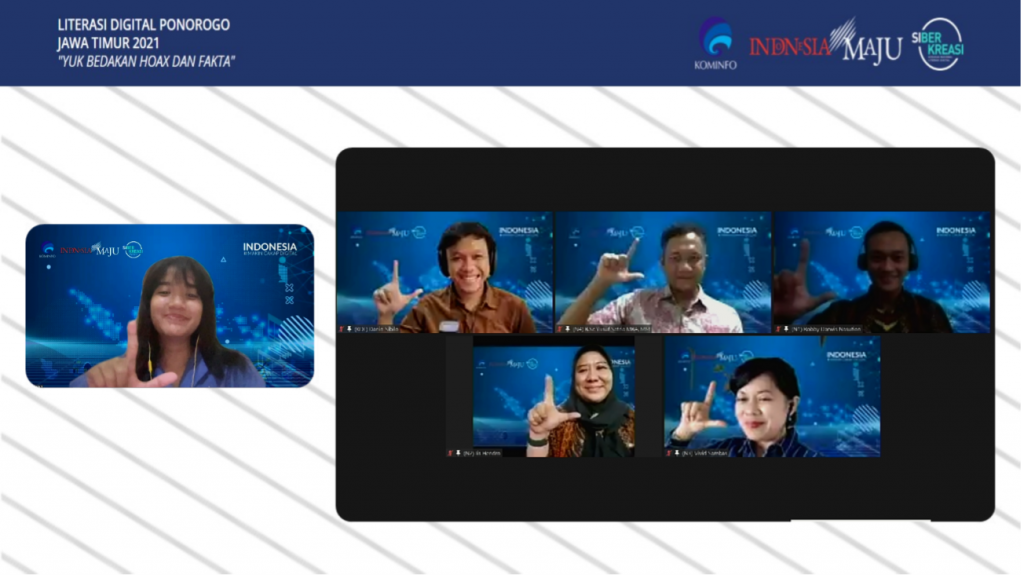Screen dimensions: 1024x578
Task: Click muted mic icon on hijab woman's tile
Action: [450, 453]
